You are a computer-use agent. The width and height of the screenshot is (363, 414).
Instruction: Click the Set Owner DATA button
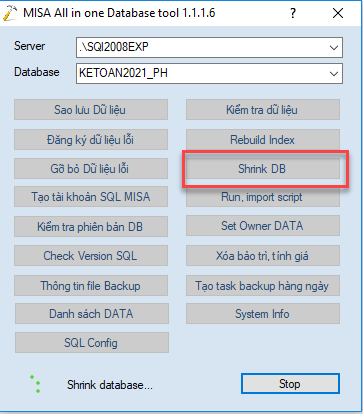(263, 226)
